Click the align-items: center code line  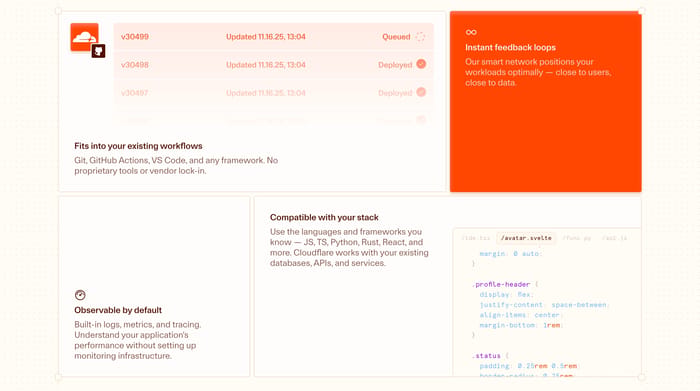(x=521, y=315)
